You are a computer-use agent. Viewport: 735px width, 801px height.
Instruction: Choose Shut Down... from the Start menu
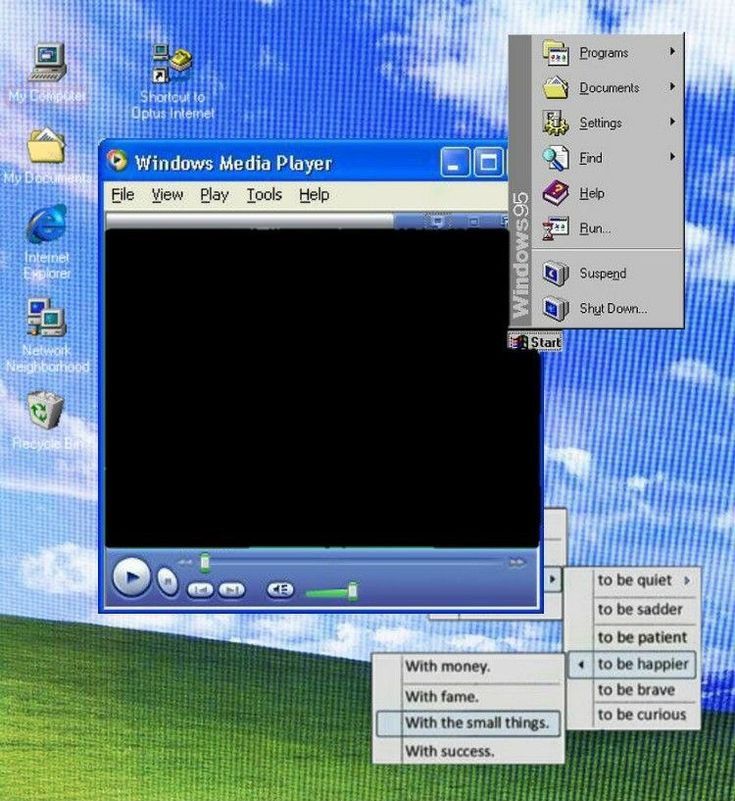click(613, 309)
